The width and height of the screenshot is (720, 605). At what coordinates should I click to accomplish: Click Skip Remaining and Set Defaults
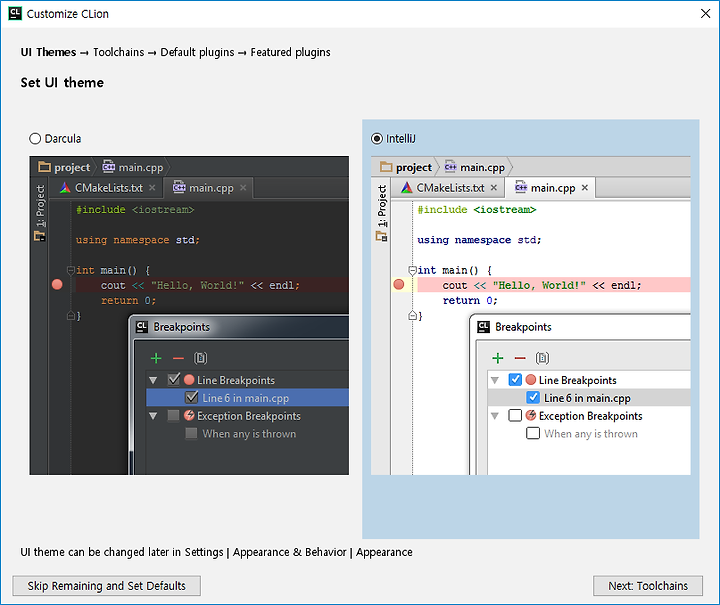107,586
